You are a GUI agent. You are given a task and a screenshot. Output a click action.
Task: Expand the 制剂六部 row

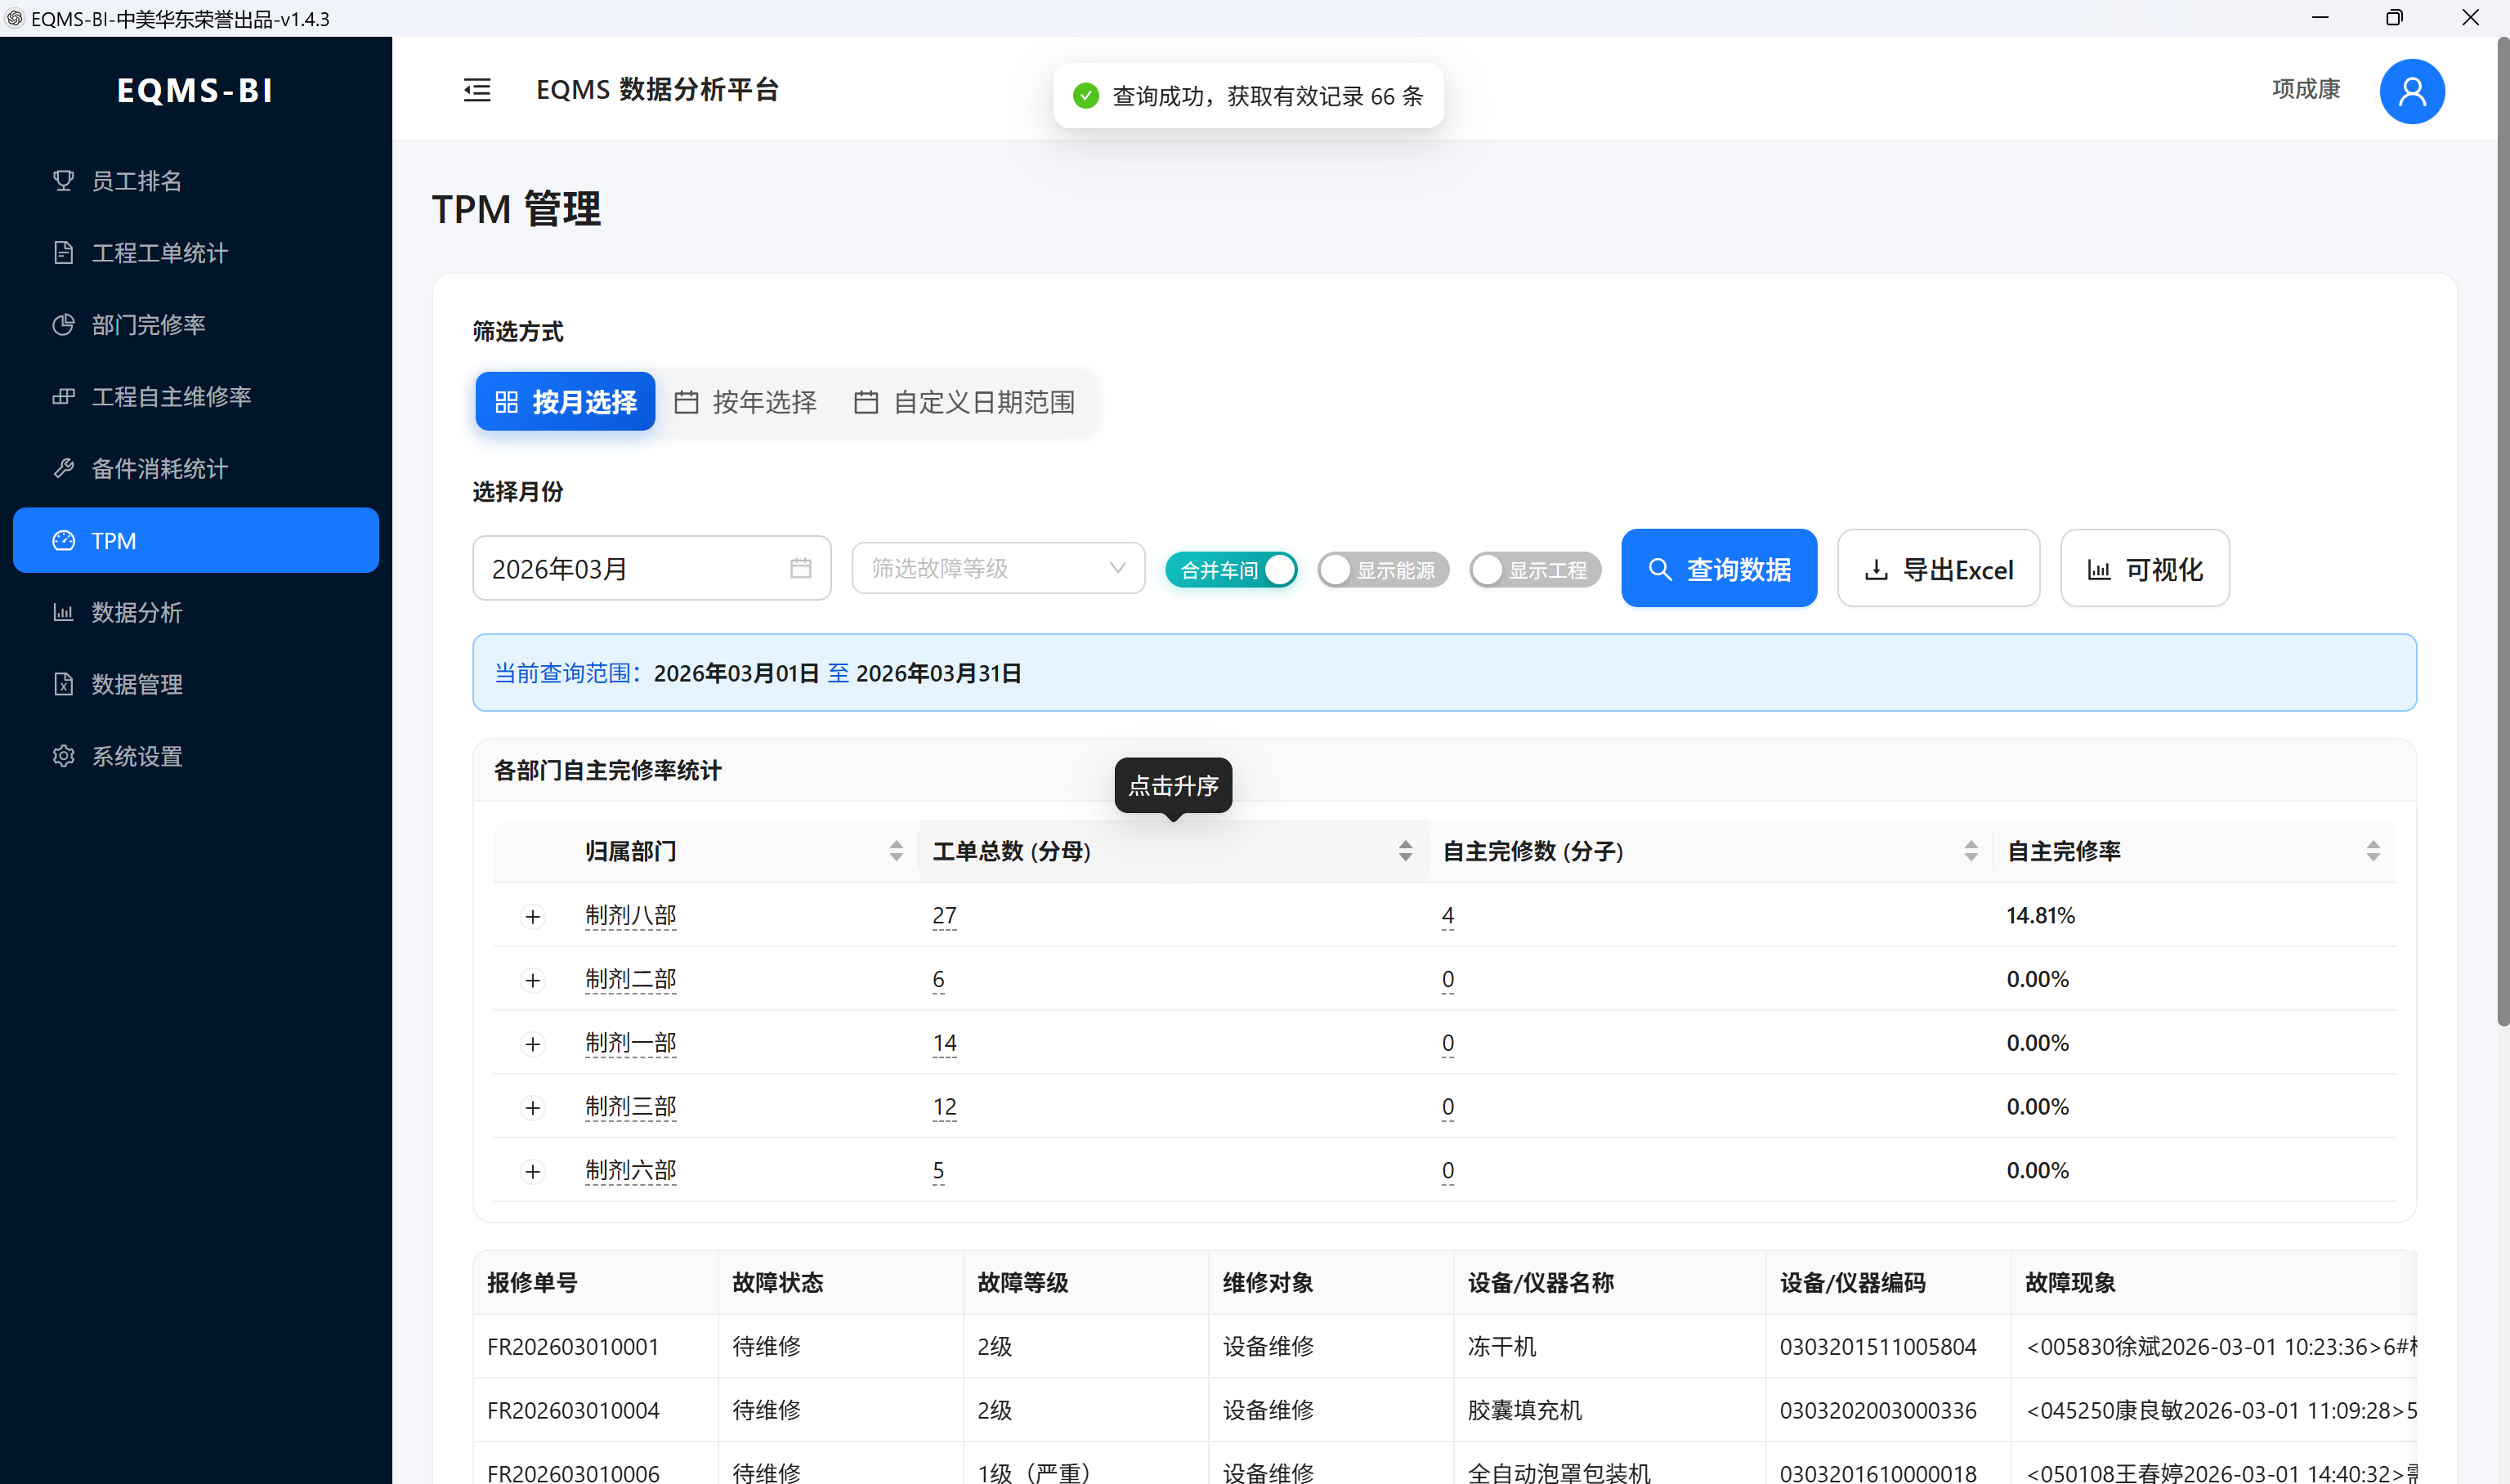point(533,1171)
